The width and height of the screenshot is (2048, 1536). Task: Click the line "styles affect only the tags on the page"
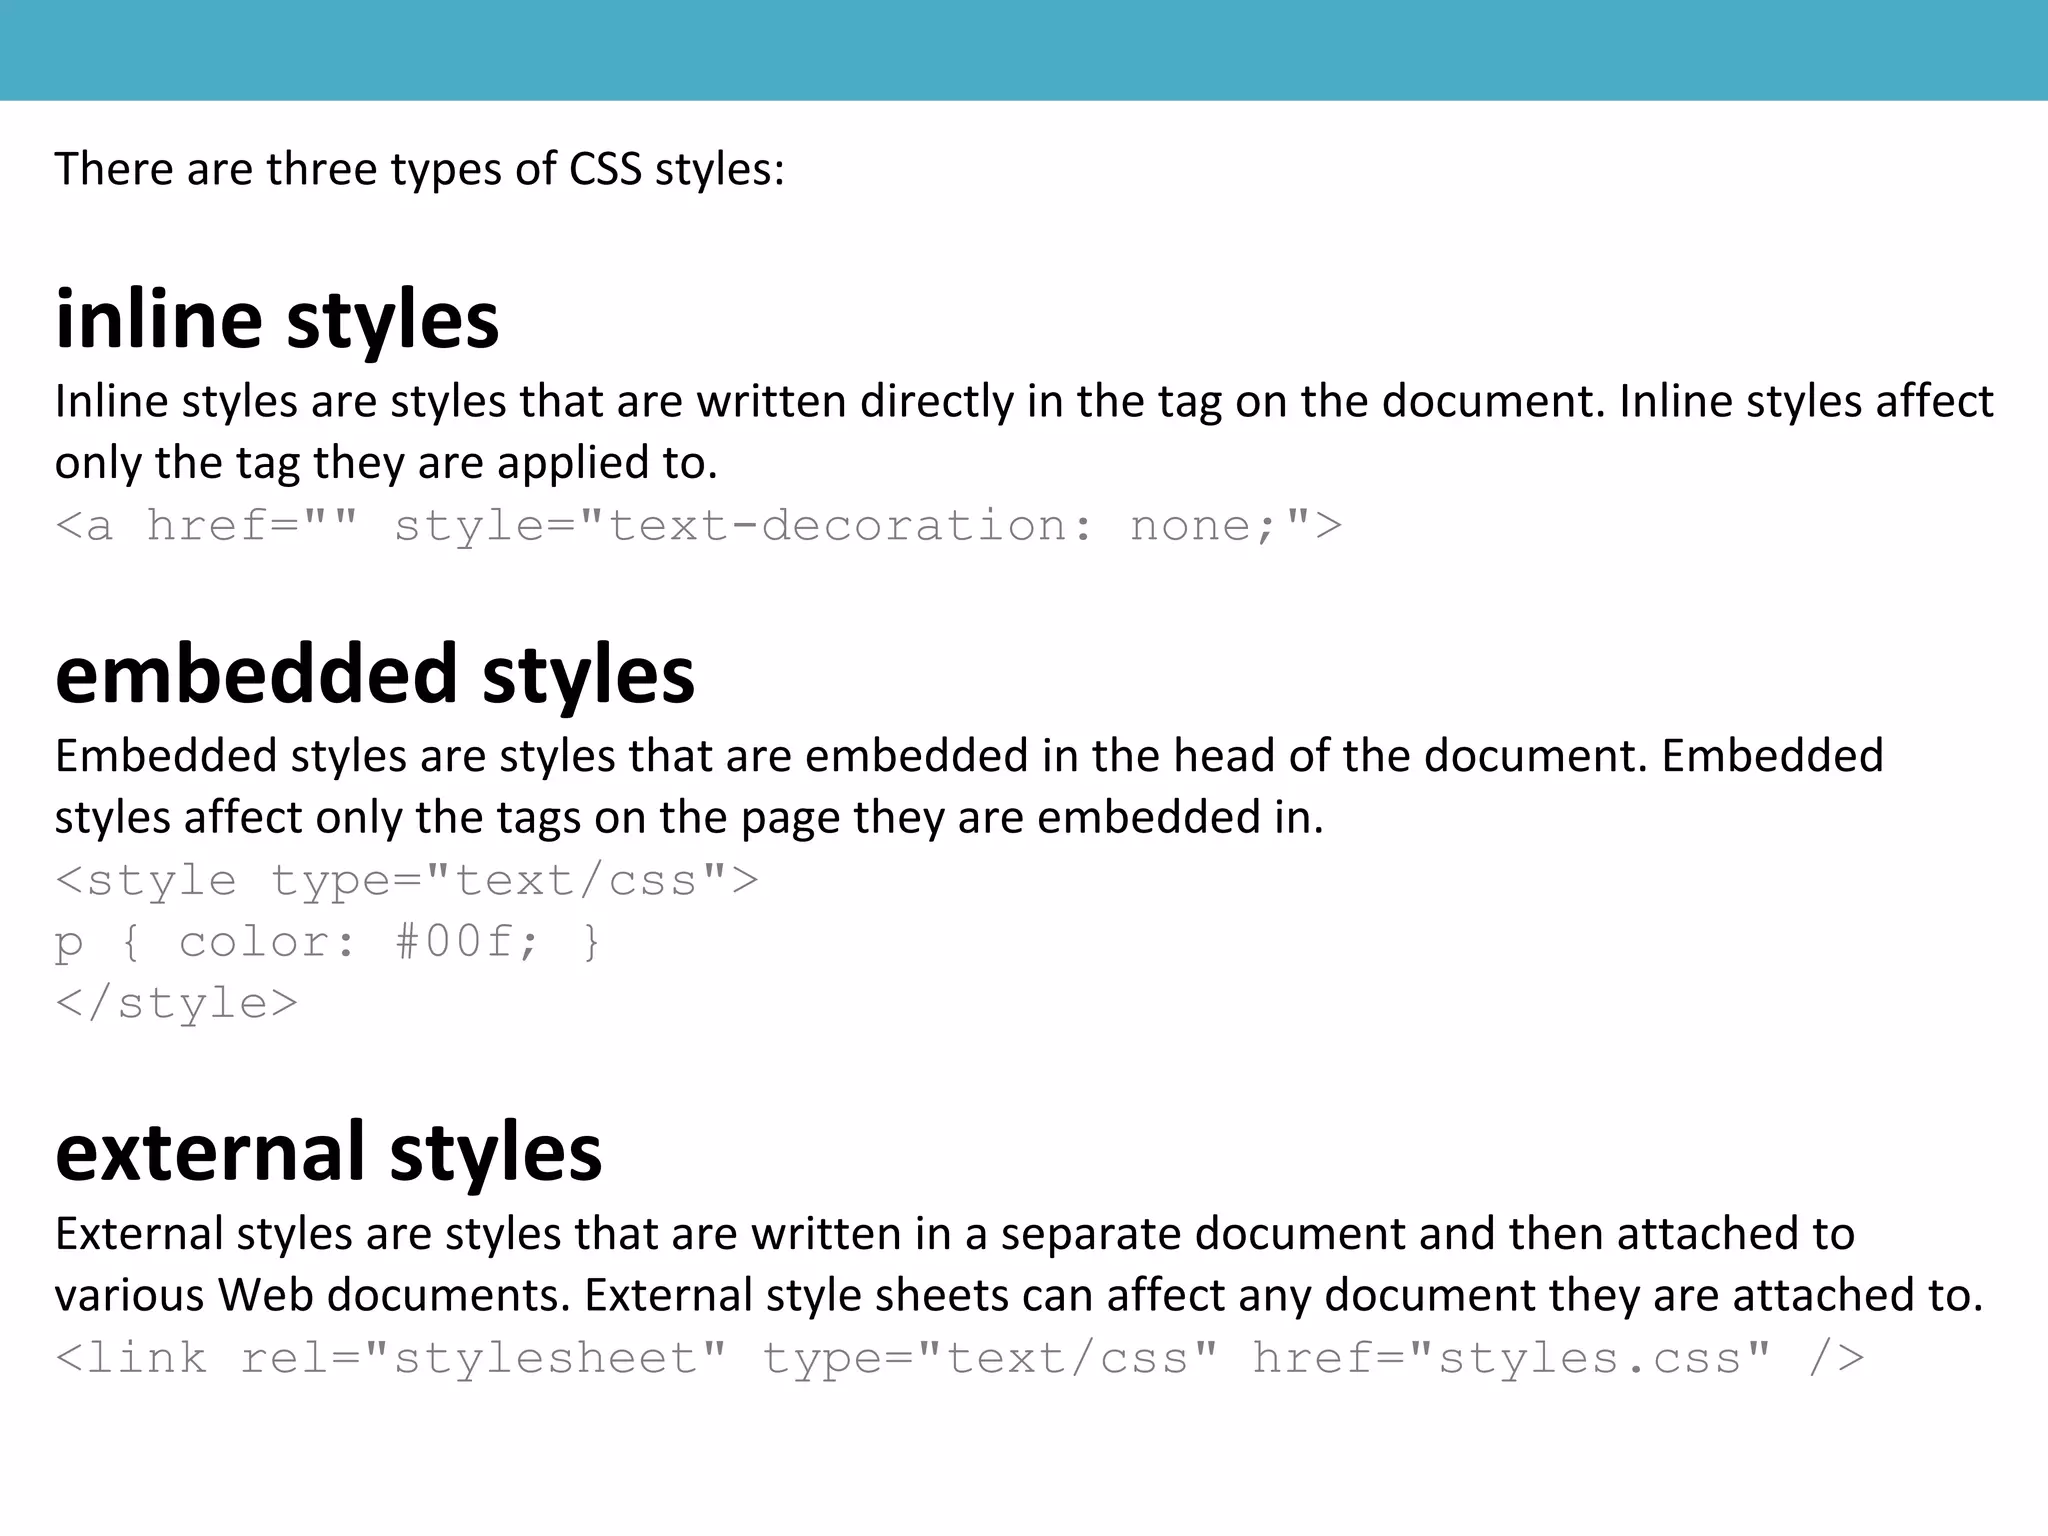tap(689, 818)
